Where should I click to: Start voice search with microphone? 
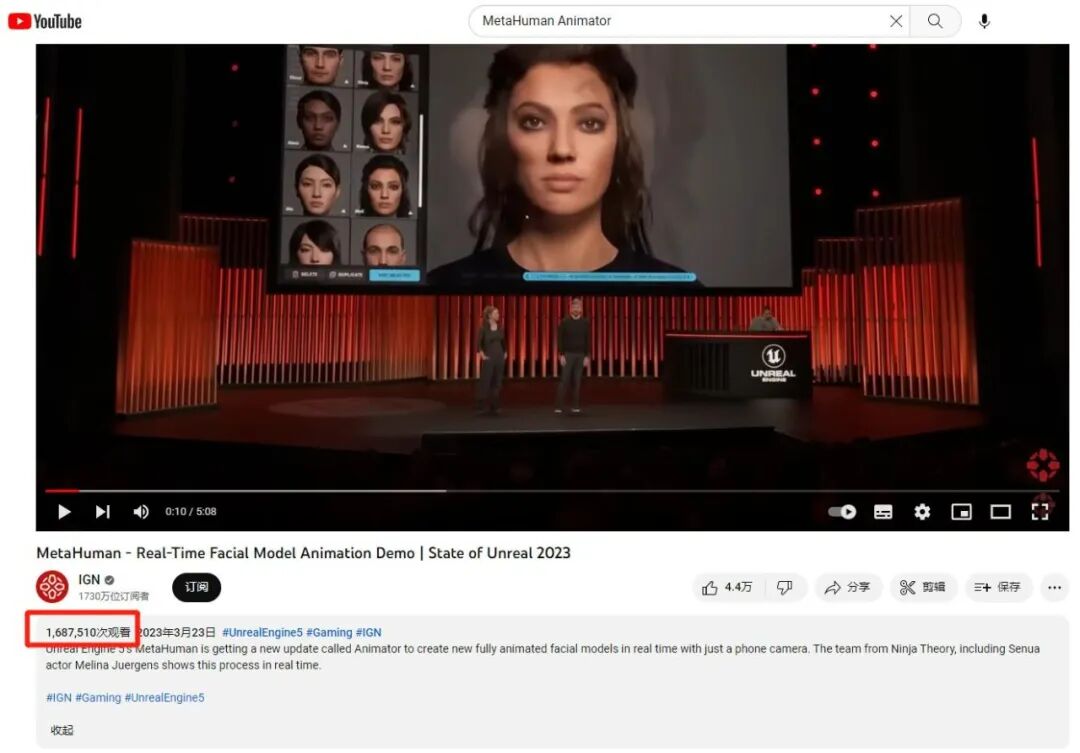[x=984, y=21]
